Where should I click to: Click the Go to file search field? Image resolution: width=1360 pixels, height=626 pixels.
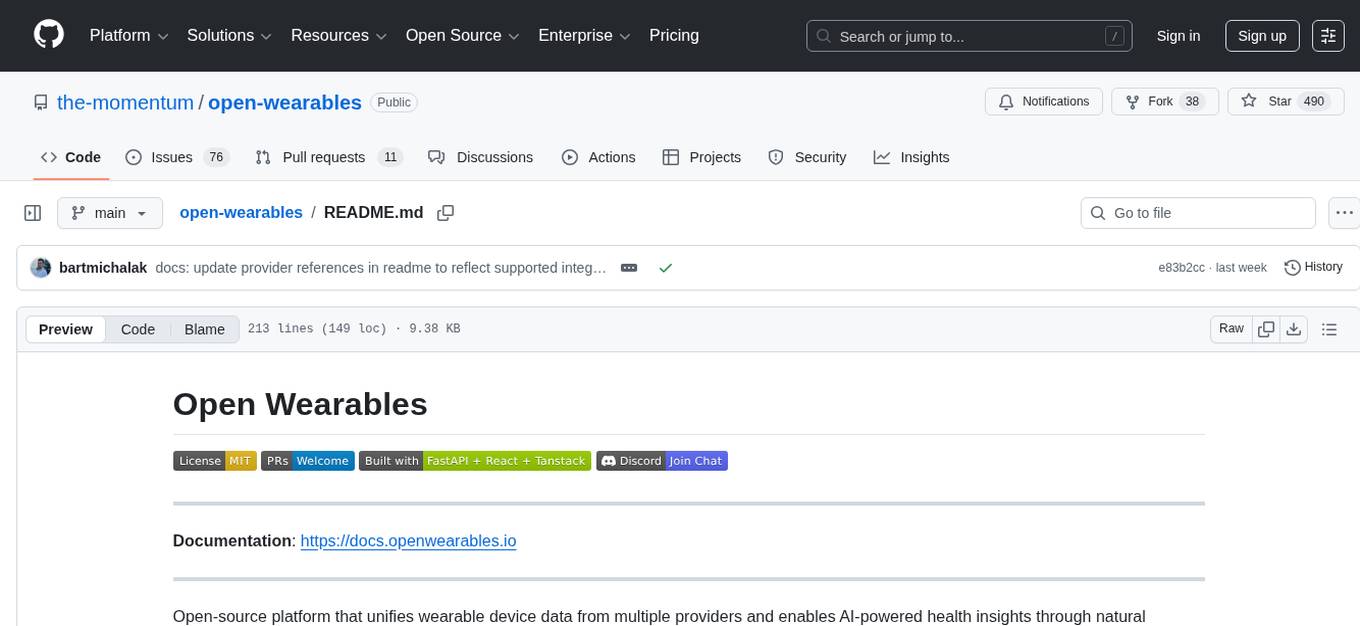1197,212
